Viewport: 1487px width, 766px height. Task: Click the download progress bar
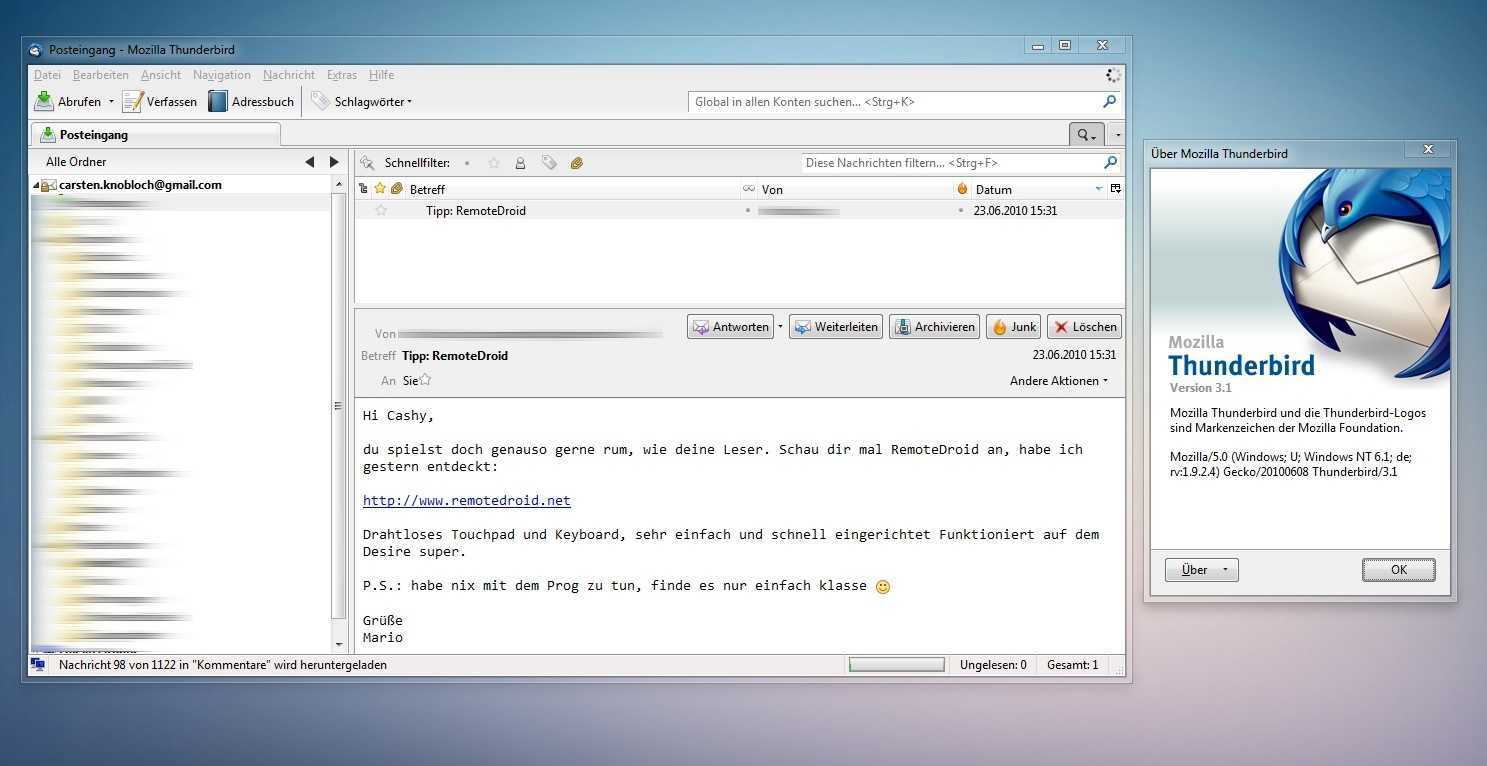(x=897, y=665)
